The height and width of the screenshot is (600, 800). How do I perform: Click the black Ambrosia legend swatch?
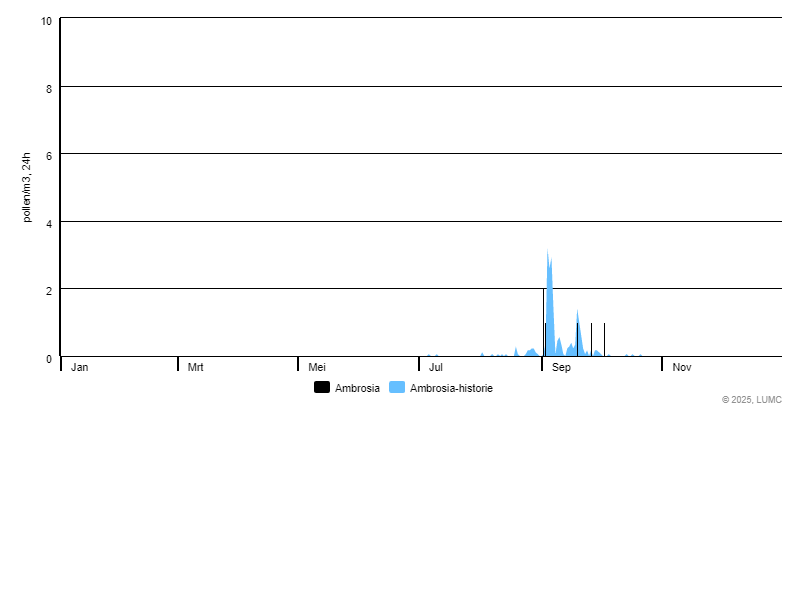point(322,388)
